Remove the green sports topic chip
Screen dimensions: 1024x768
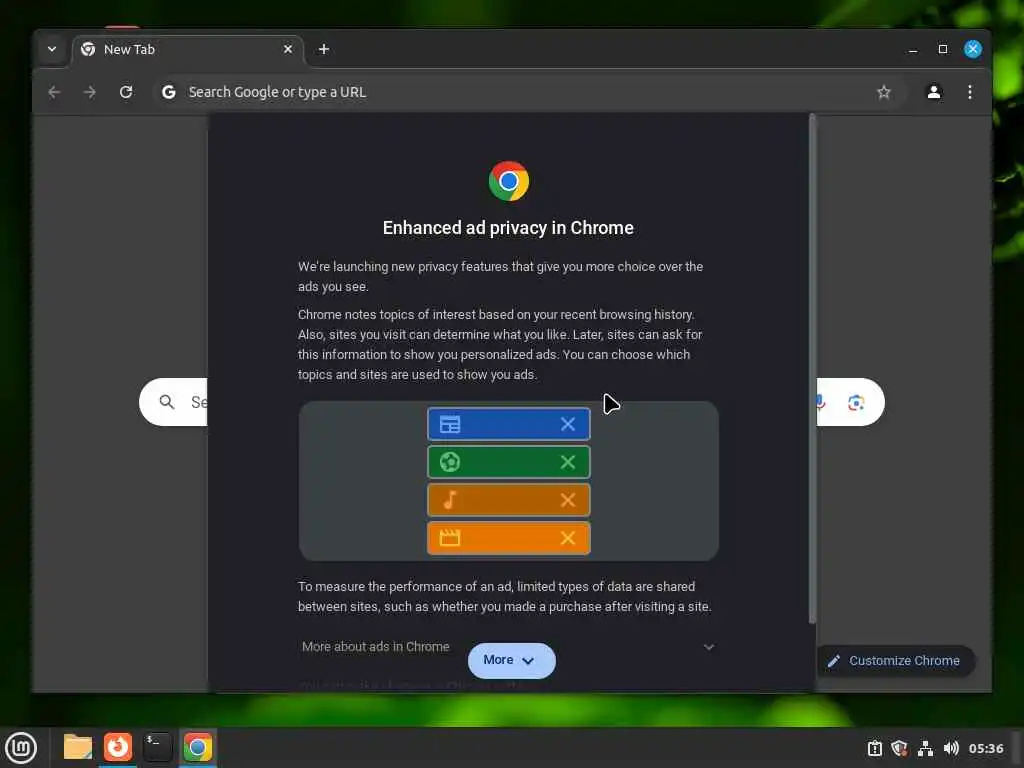(568, 462)
